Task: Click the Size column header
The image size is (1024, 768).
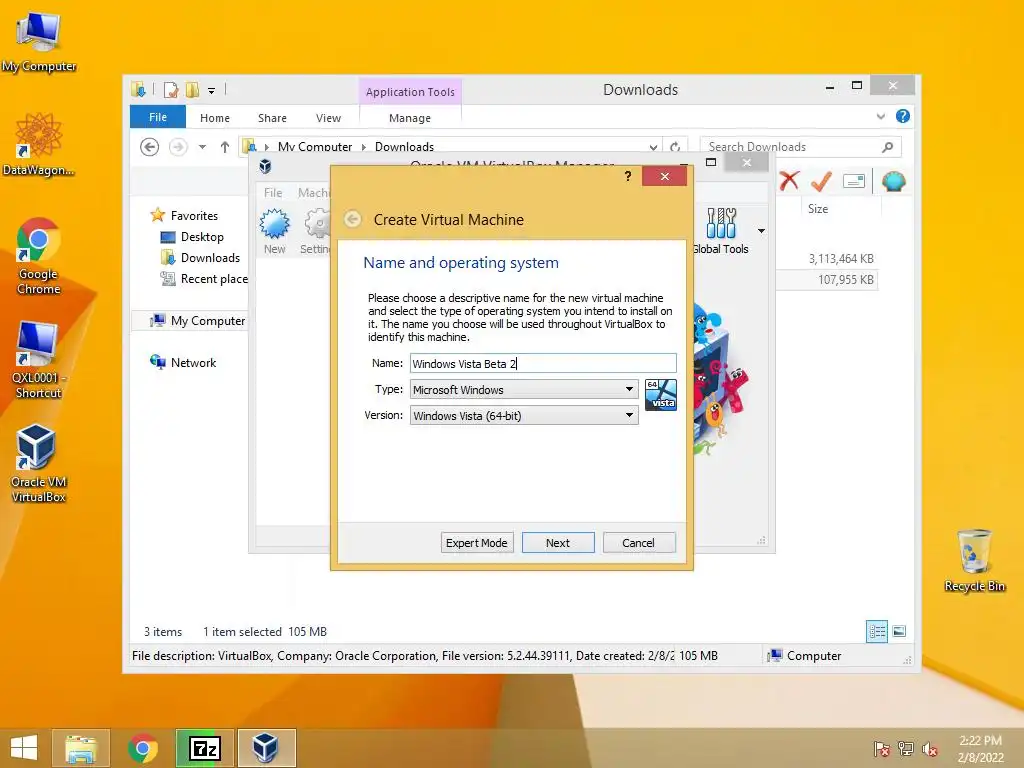Action: point(818,209)
